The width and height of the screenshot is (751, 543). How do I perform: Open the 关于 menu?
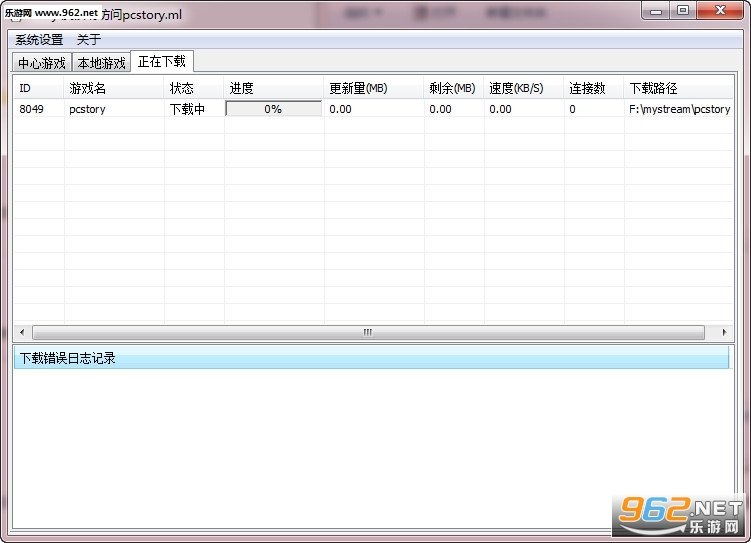[x=89, y=40]
